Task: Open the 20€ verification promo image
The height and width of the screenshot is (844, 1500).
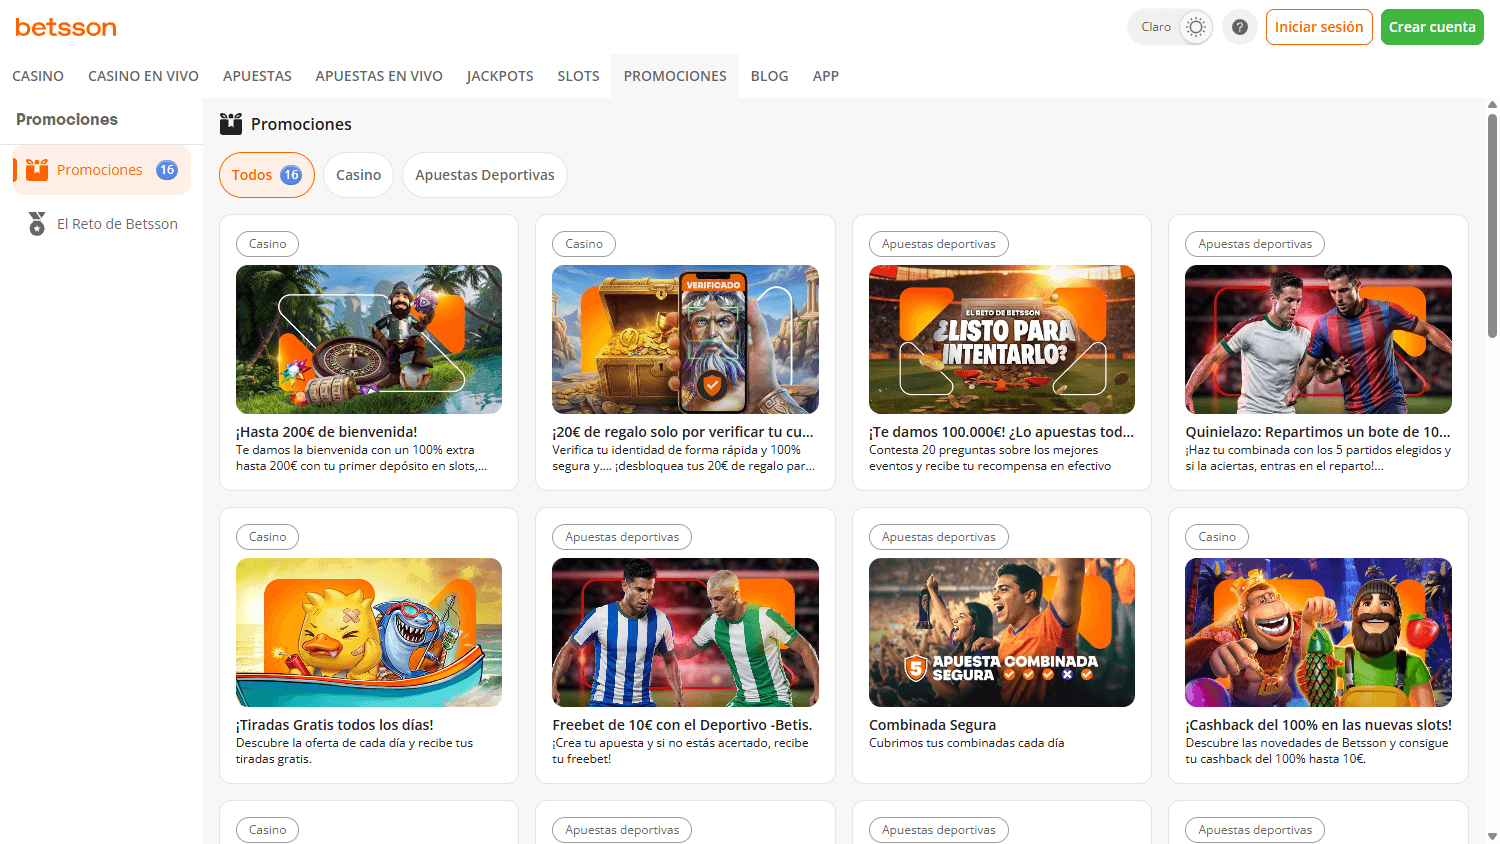Action: tap(685, 339)
